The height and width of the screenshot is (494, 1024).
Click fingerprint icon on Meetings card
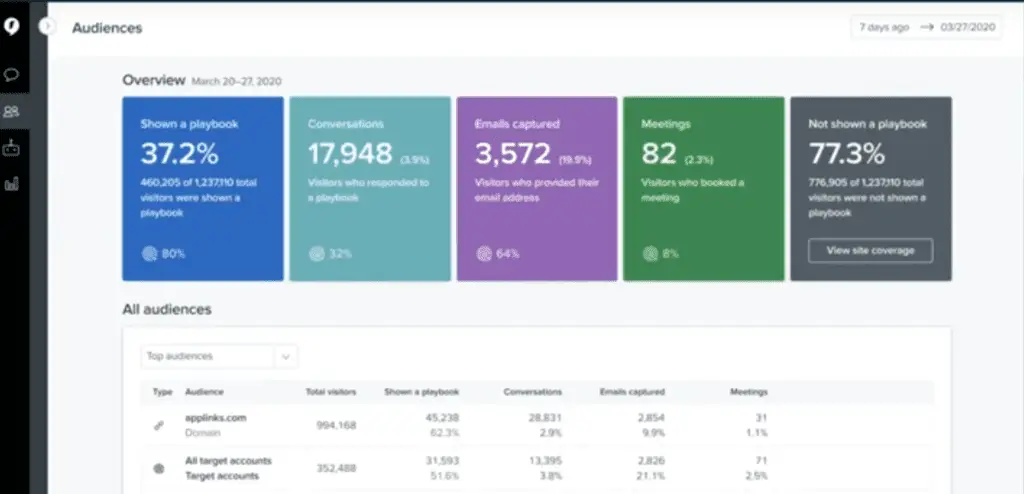[x=648, y=254]
